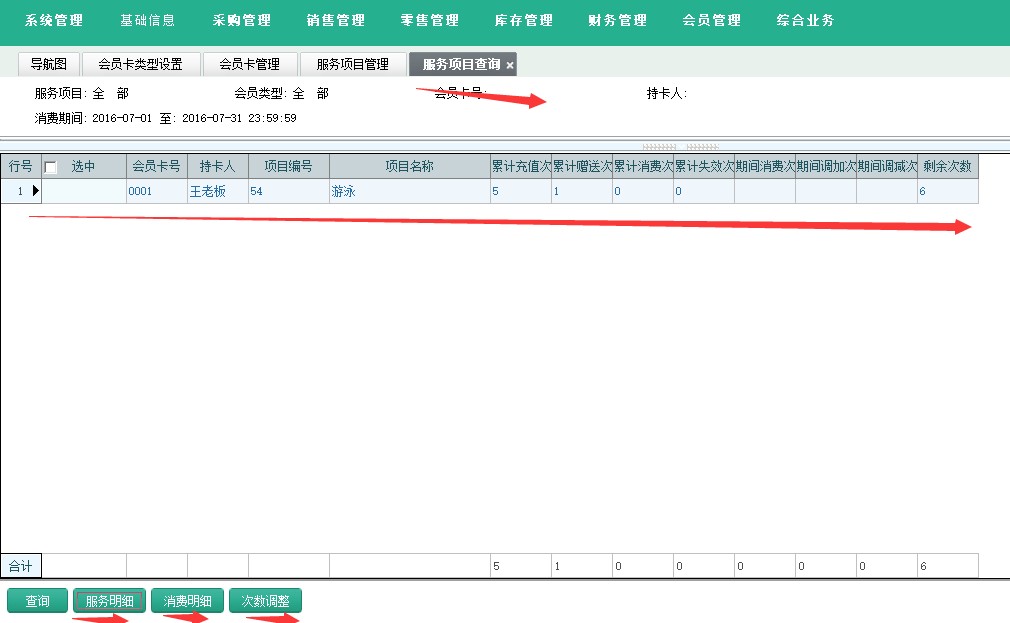
Task: Open the 库存管理 menu
Action: pos(524,21)
